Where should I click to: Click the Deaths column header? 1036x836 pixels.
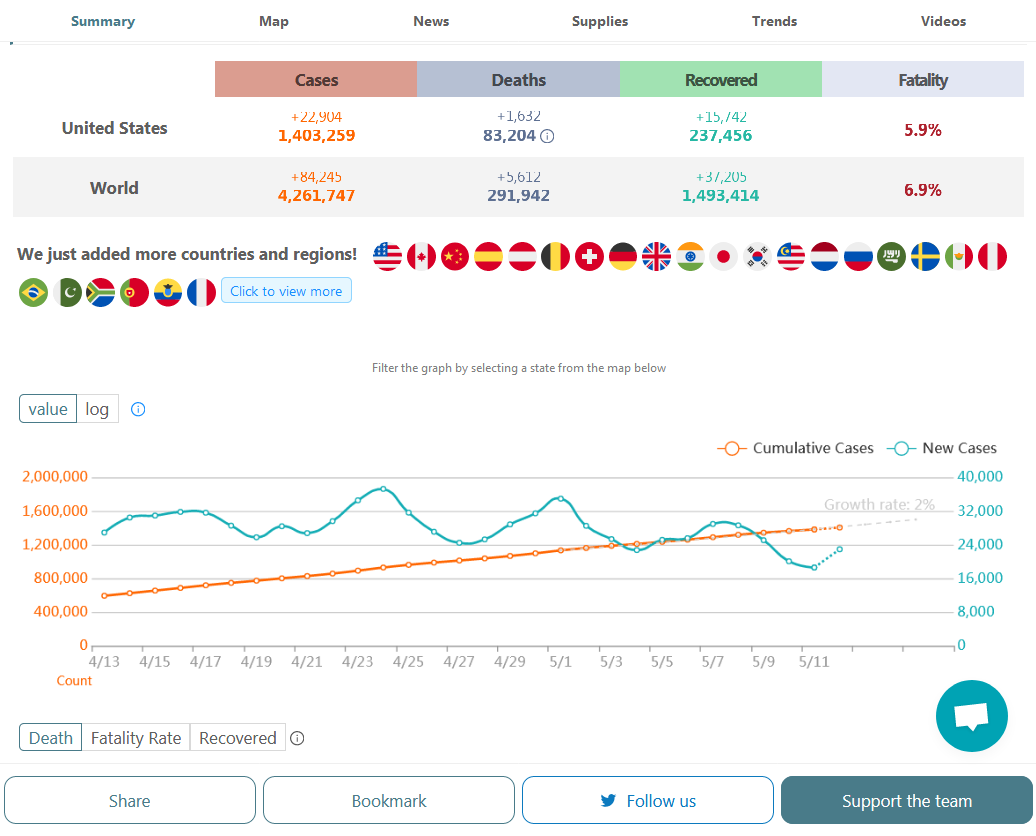(x=519, y=79)
